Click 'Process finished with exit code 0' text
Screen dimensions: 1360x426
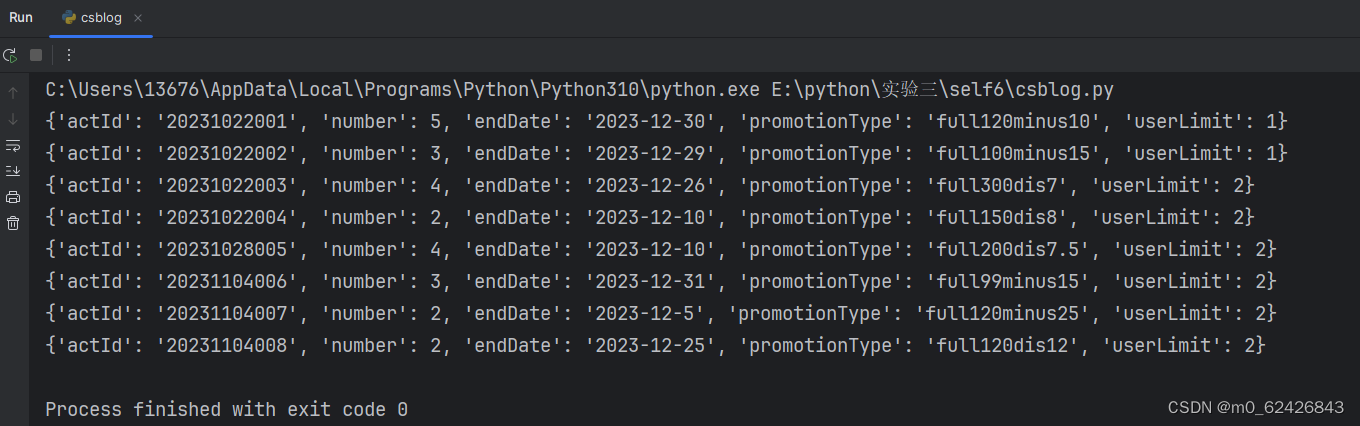coord(226,410)
